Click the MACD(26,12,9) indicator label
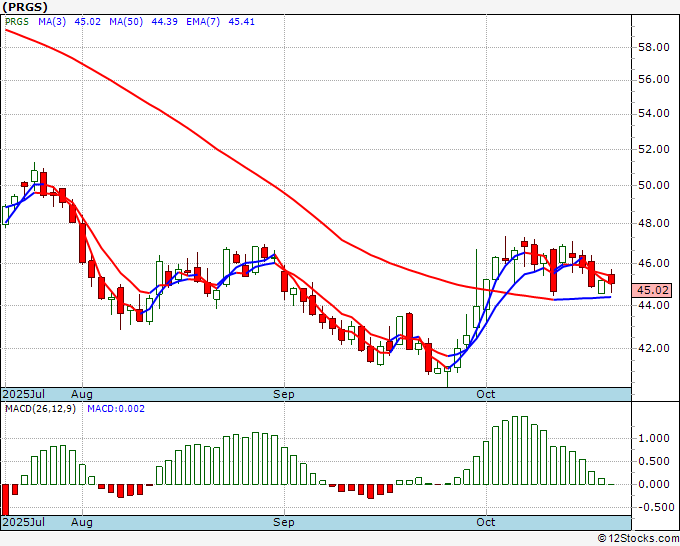The height and width of the screenshot is (546, 680). pos(40,409)
